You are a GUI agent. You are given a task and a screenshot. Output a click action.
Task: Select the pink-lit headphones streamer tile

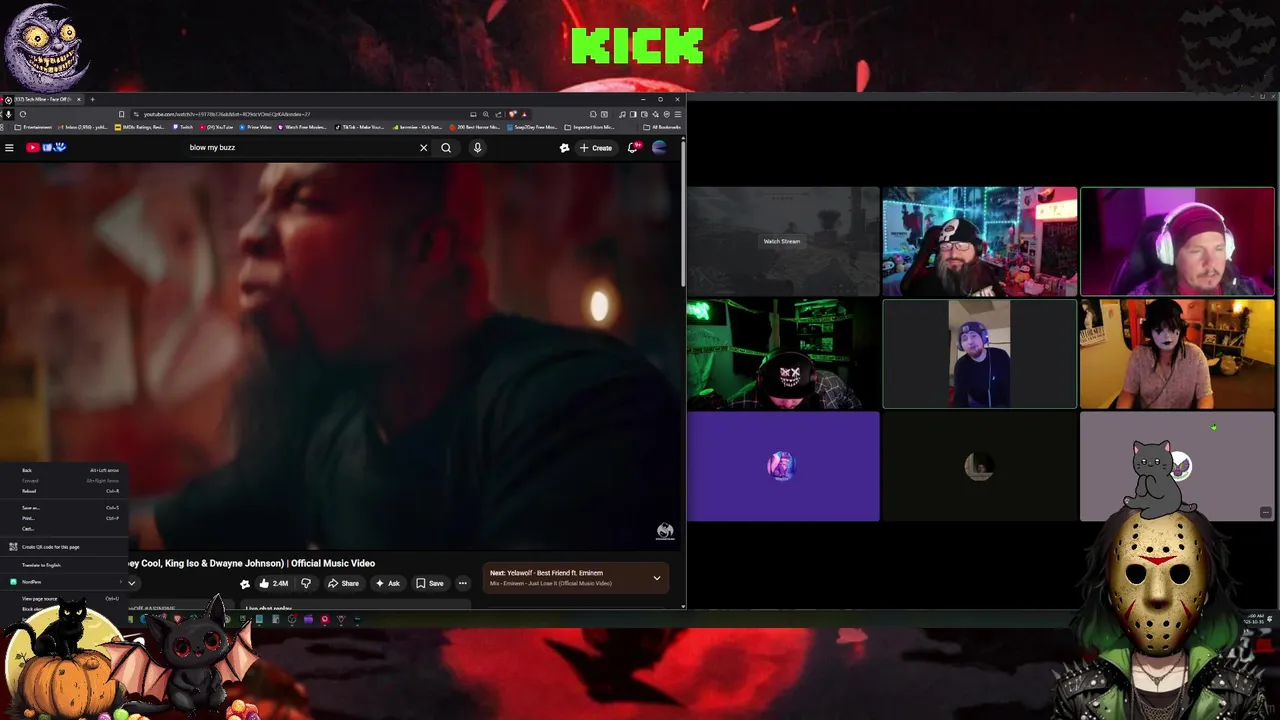(1178, 242)
